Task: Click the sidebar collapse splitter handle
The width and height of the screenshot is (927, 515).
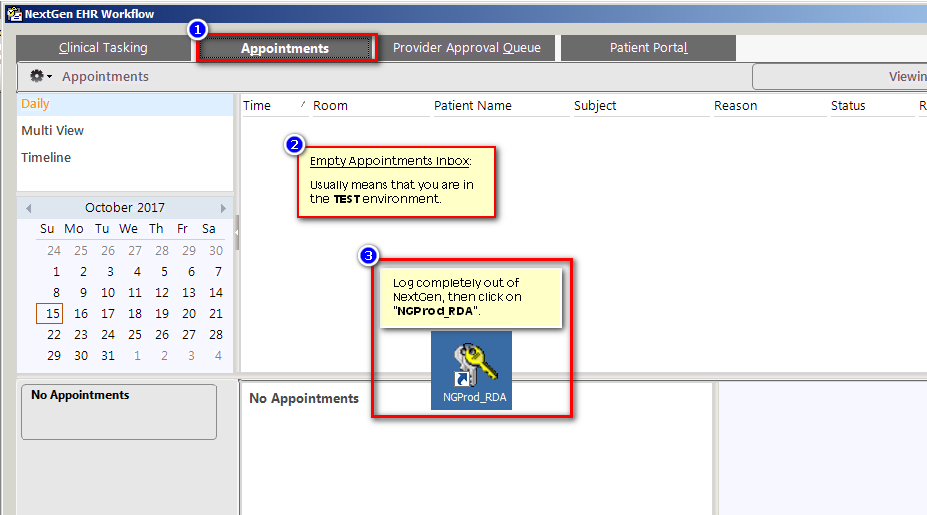Action: point(237,232)
